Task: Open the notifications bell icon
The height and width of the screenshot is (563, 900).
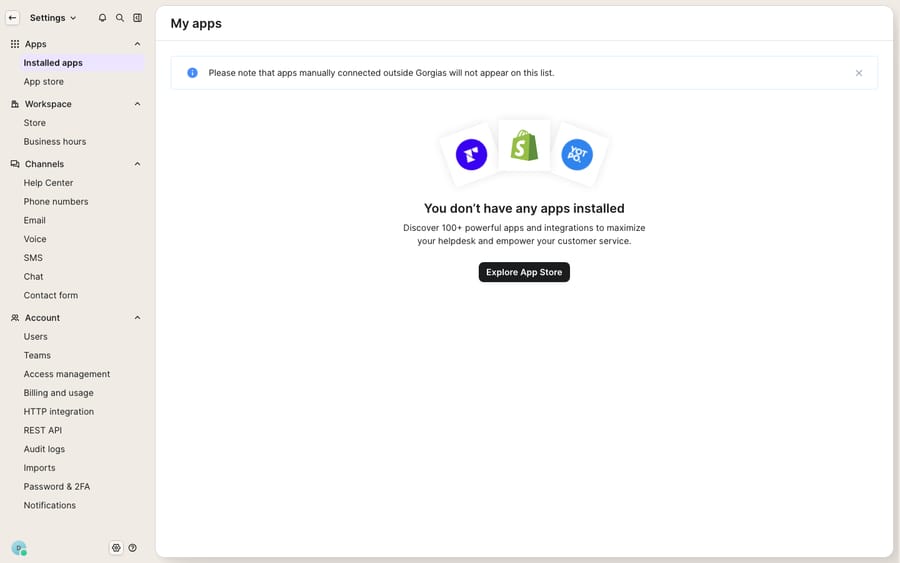Action: (x=102, y=18)
